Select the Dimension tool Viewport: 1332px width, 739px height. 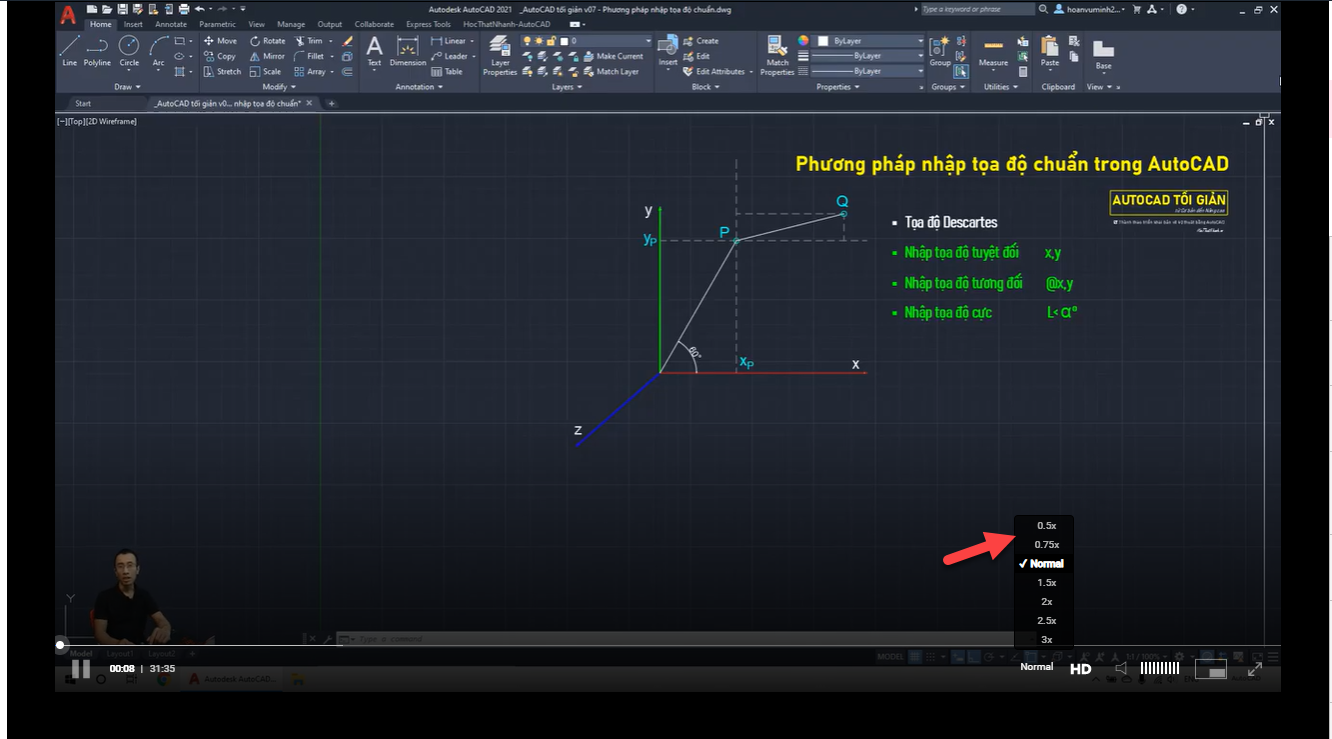407,51
